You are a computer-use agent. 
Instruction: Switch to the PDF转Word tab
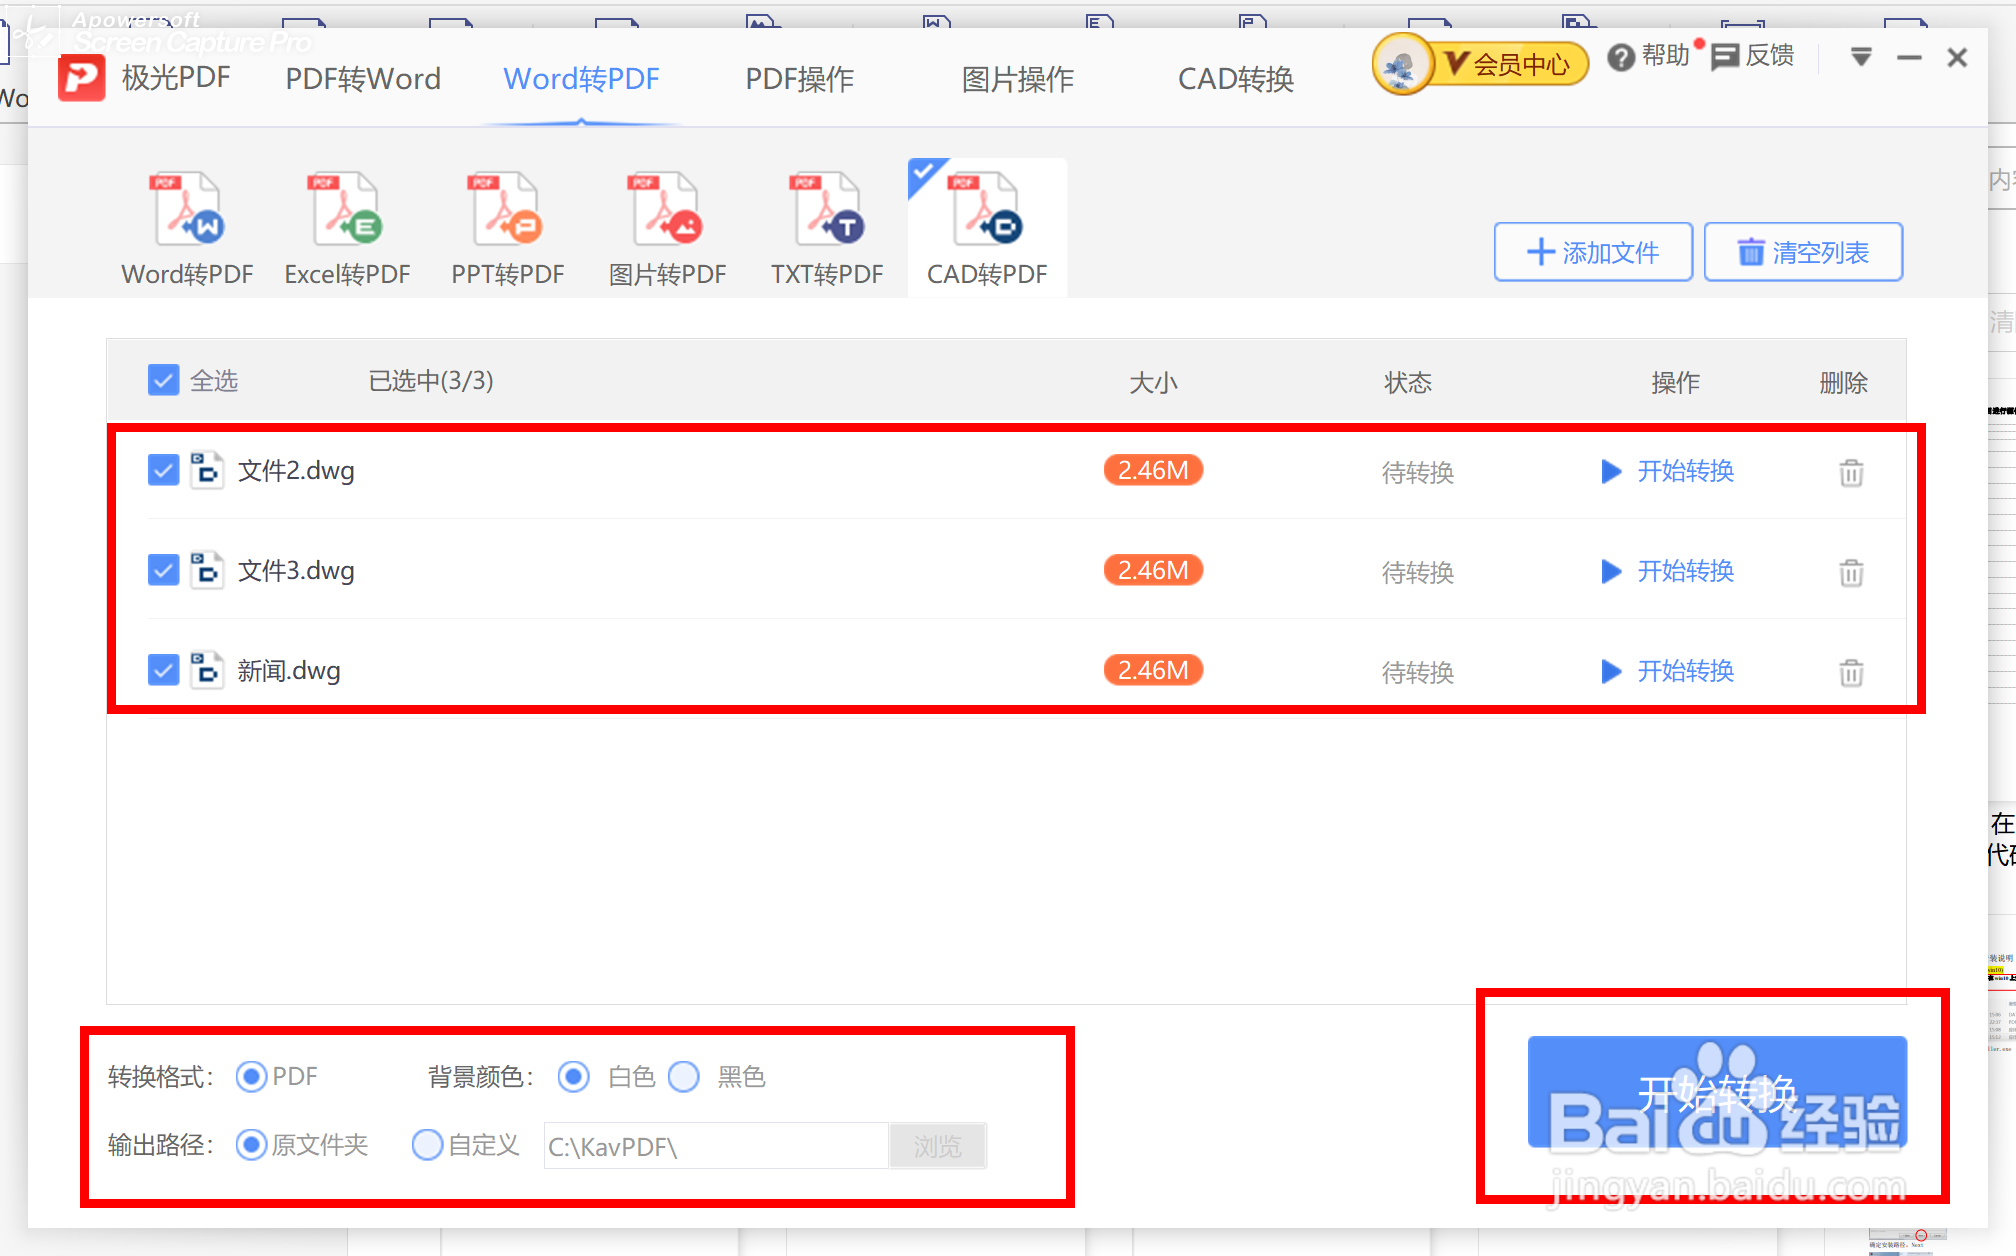click(363, 79)
